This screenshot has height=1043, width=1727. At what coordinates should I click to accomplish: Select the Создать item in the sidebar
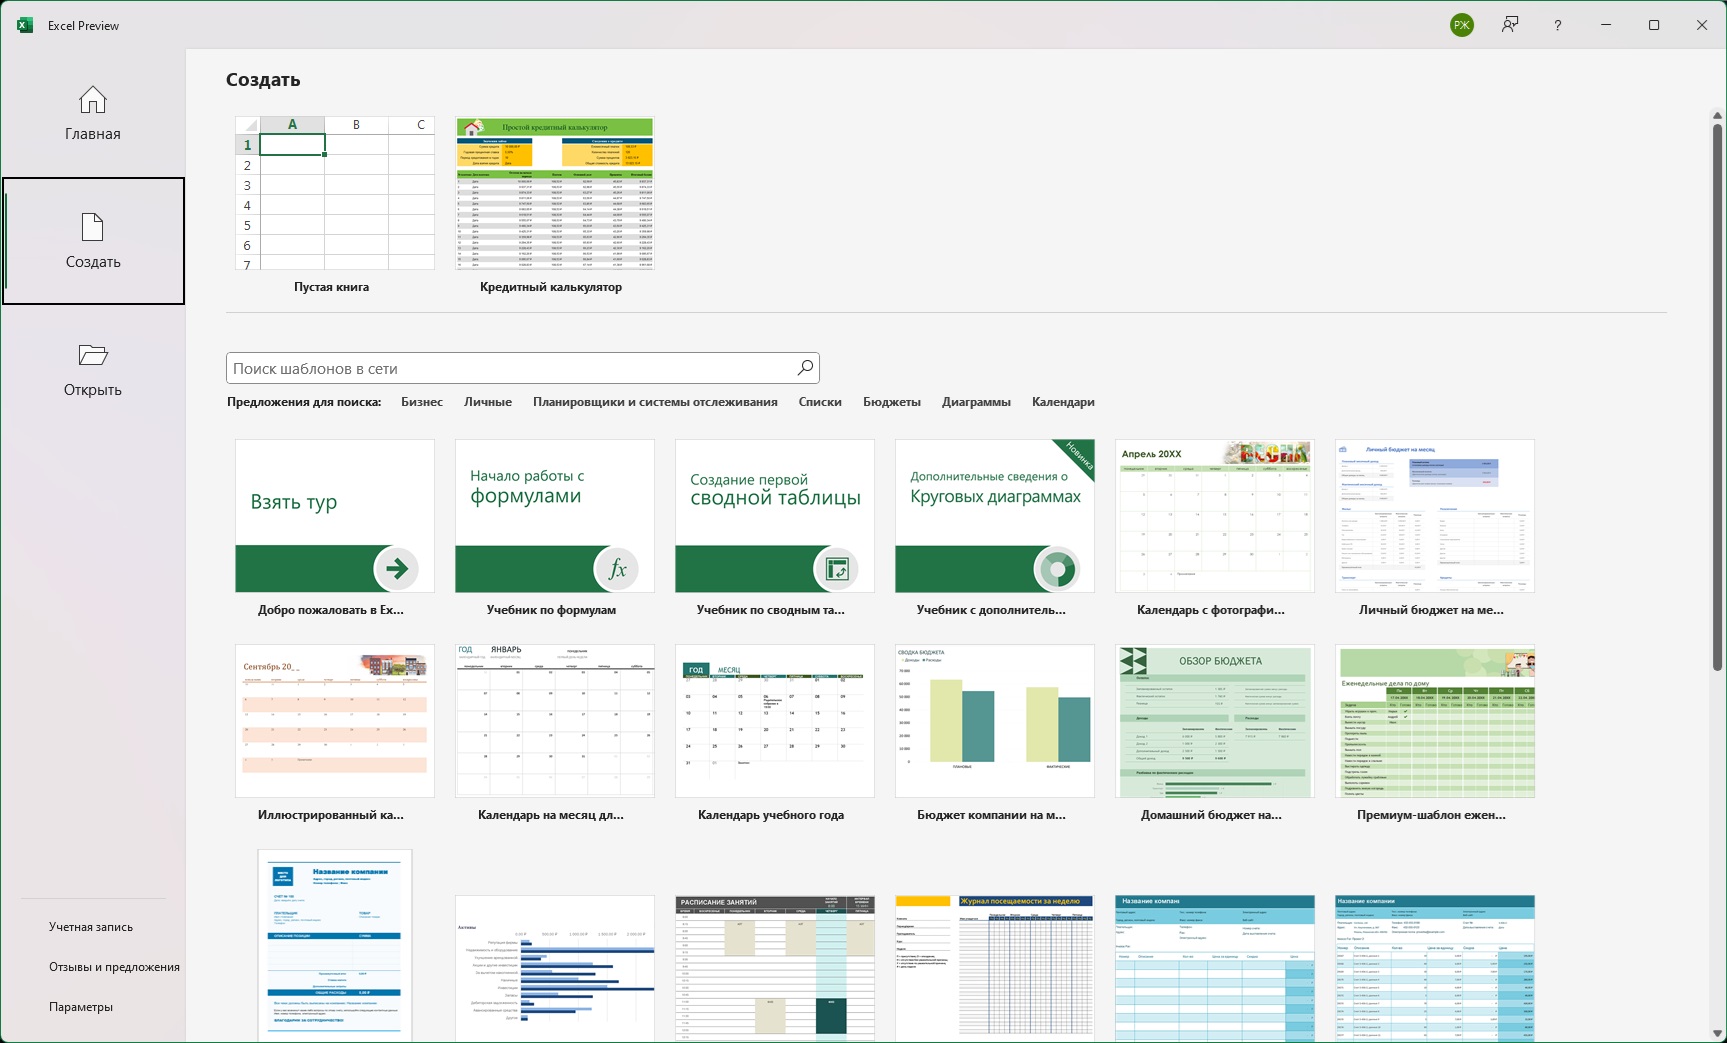(93, 241)
